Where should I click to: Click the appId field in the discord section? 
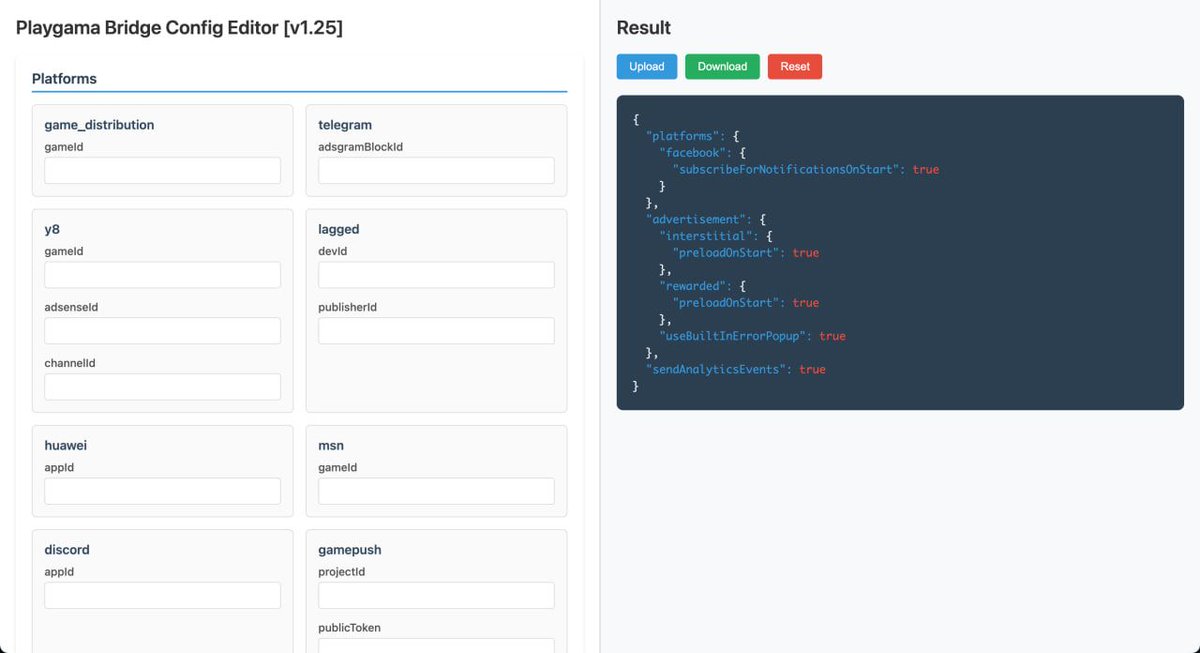coord(162,594)
